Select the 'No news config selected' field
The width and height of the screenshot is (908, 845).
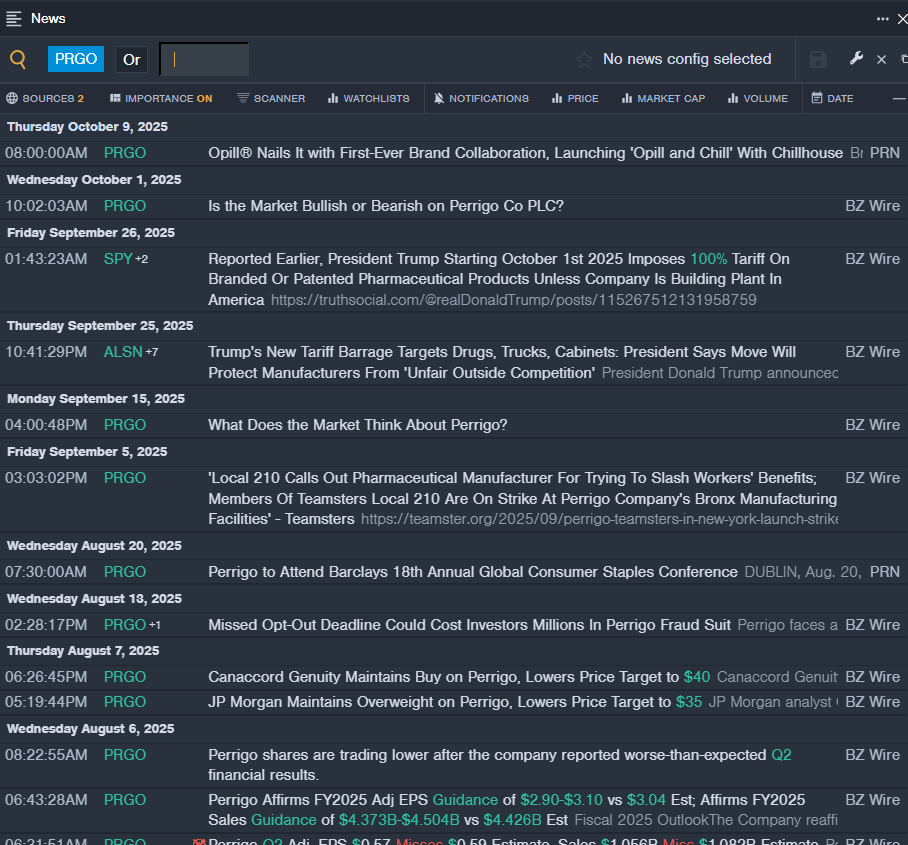(686, 59)
